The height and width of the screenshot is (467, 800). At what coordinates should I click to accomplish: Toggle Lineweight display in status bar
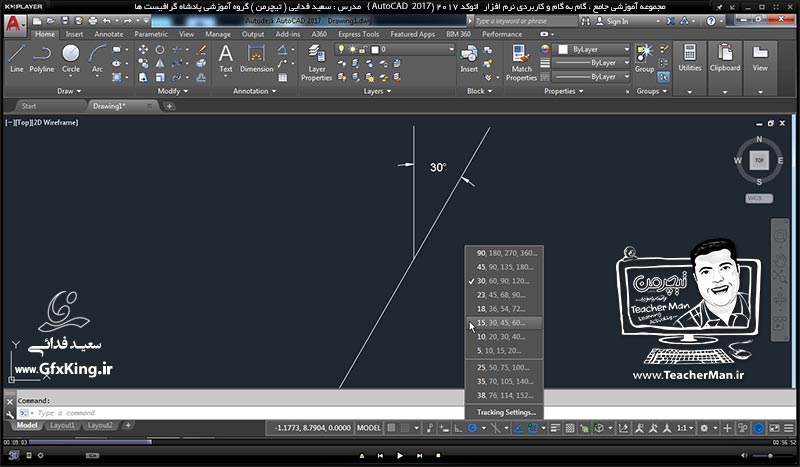[556, 428]
